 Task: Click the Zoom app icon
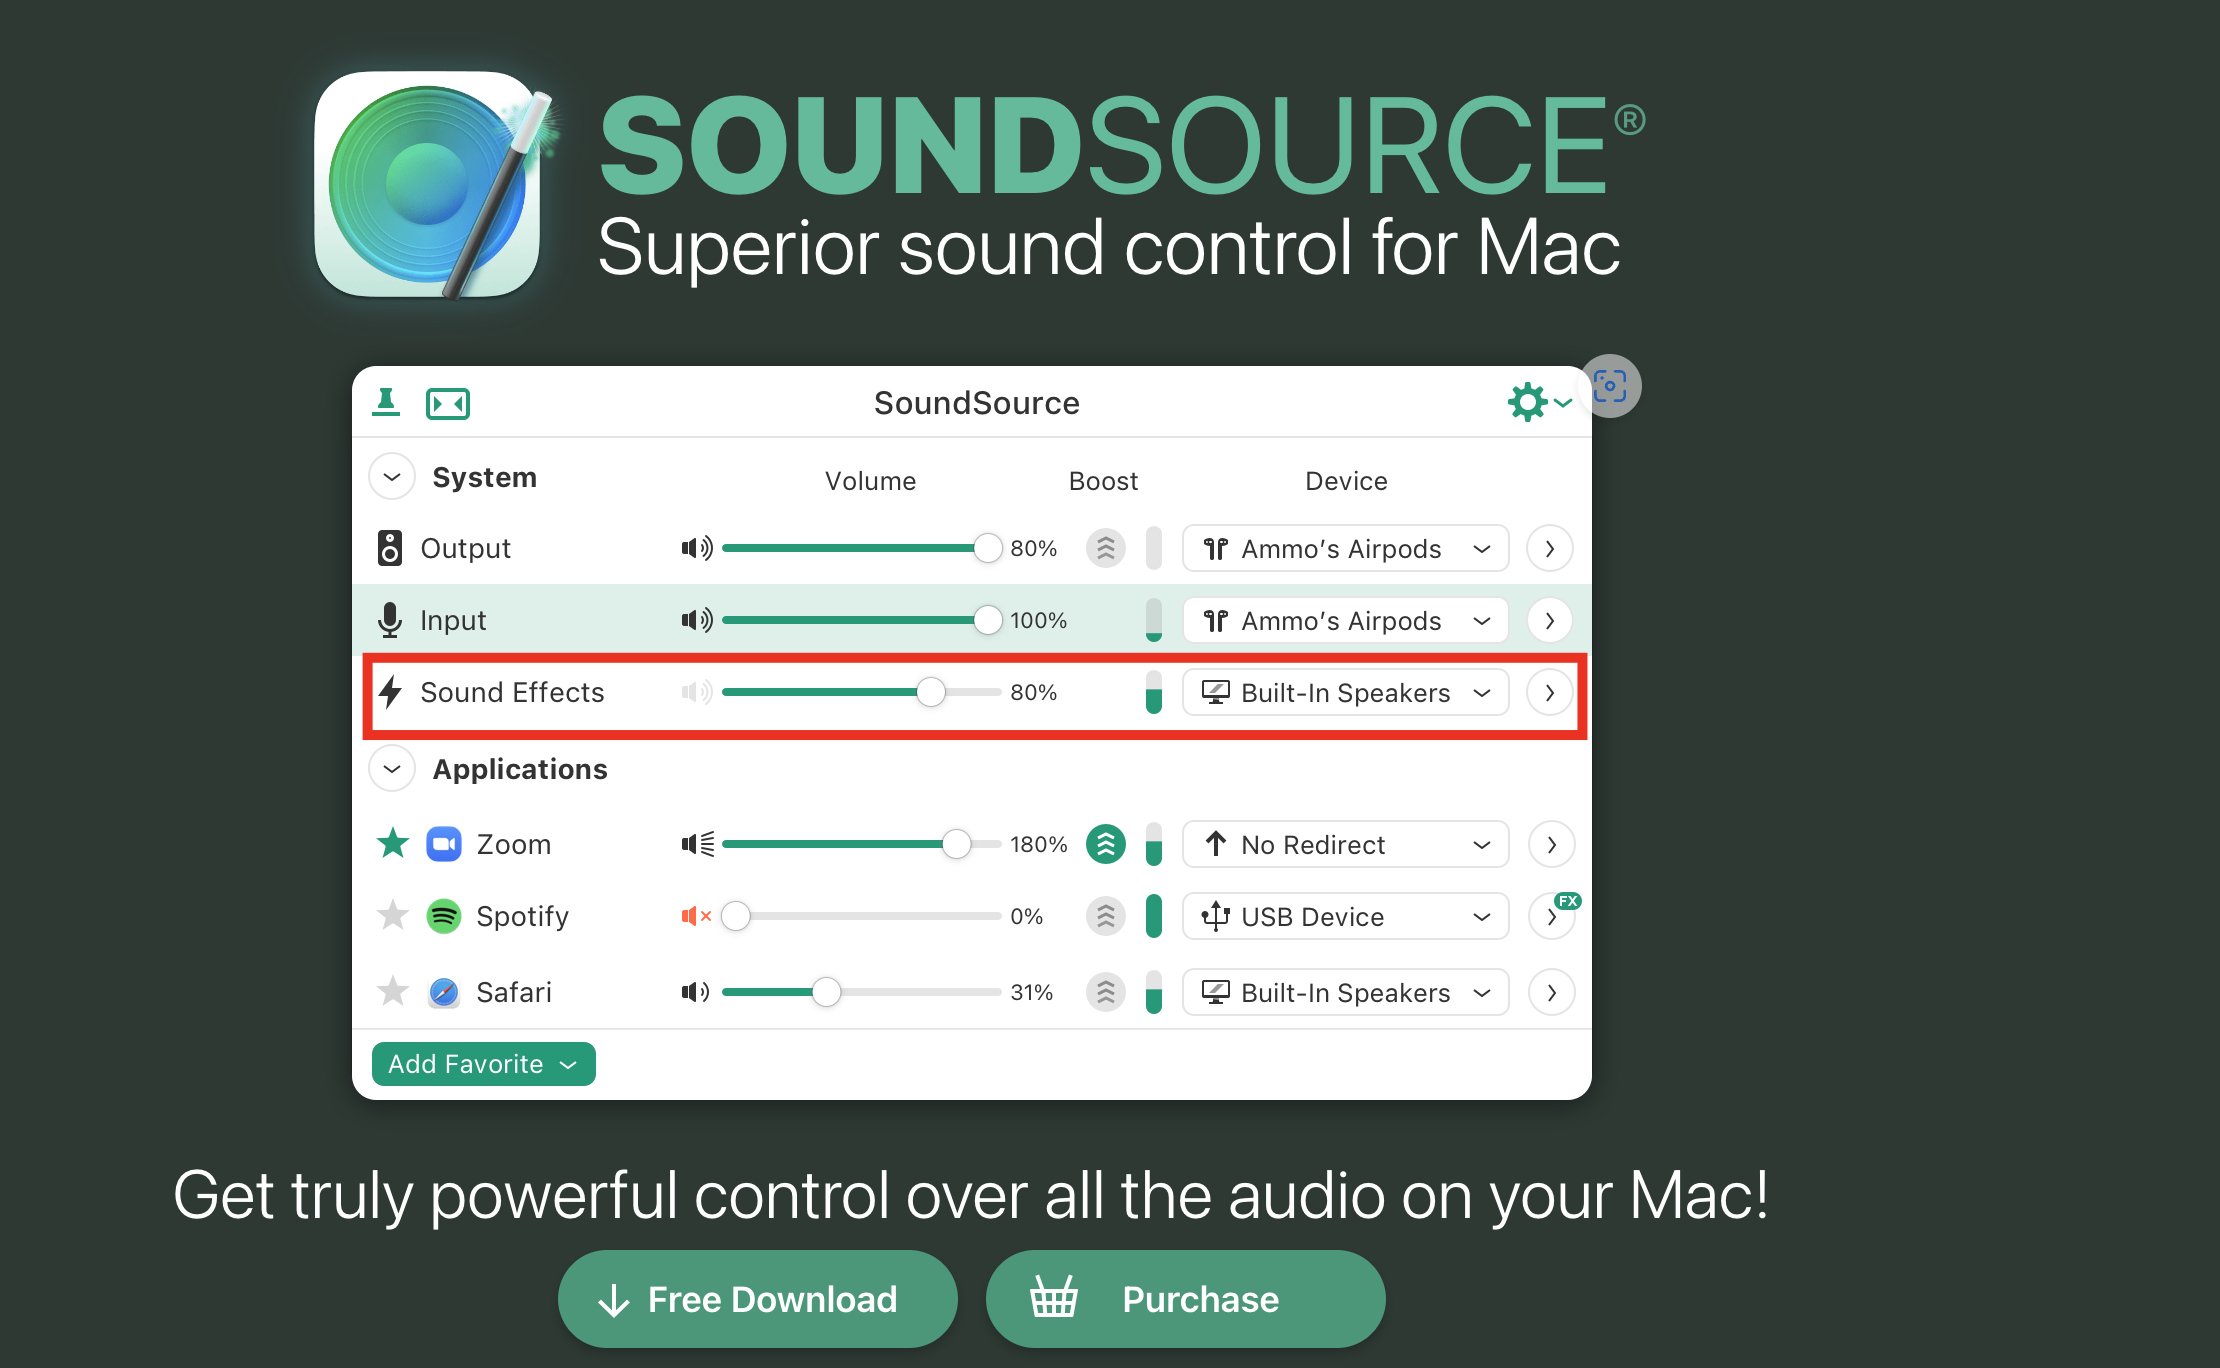point(444,844)
